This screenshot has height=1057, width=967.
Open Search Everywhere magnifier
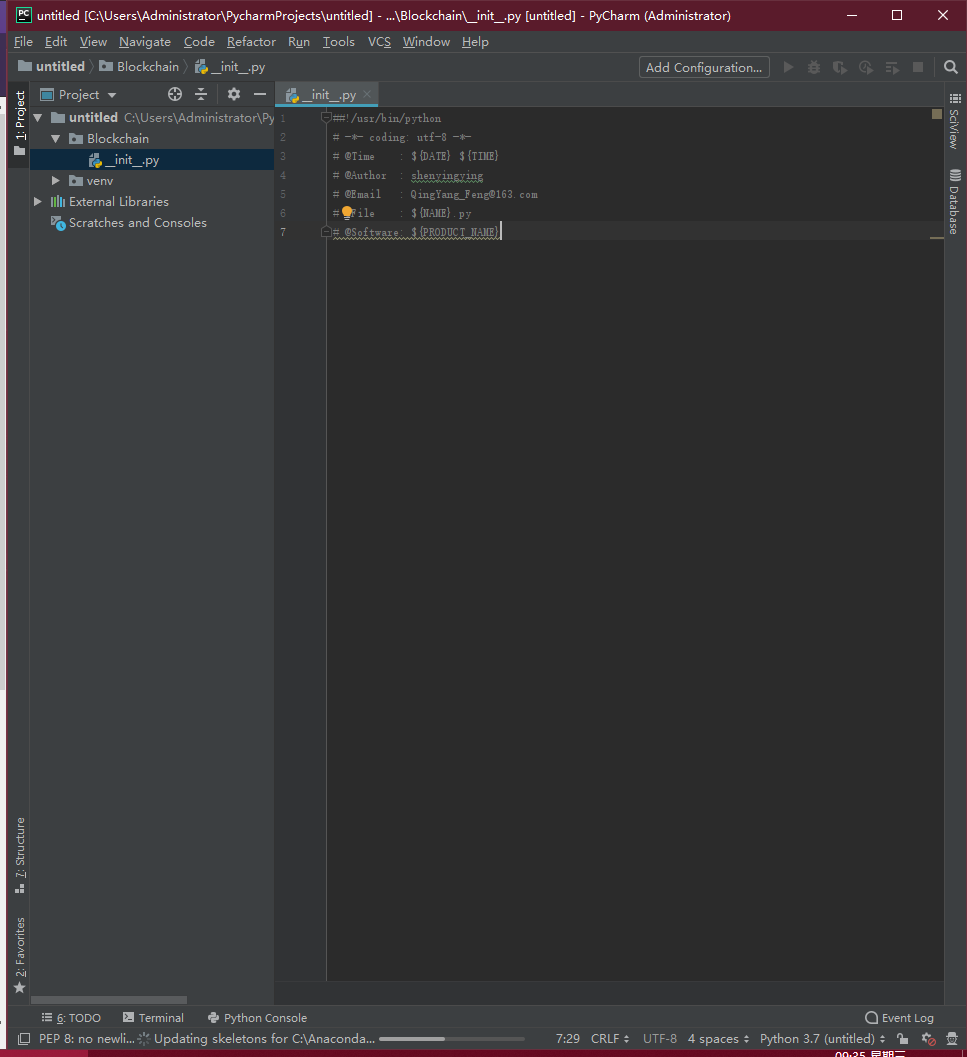pos(951,67)
